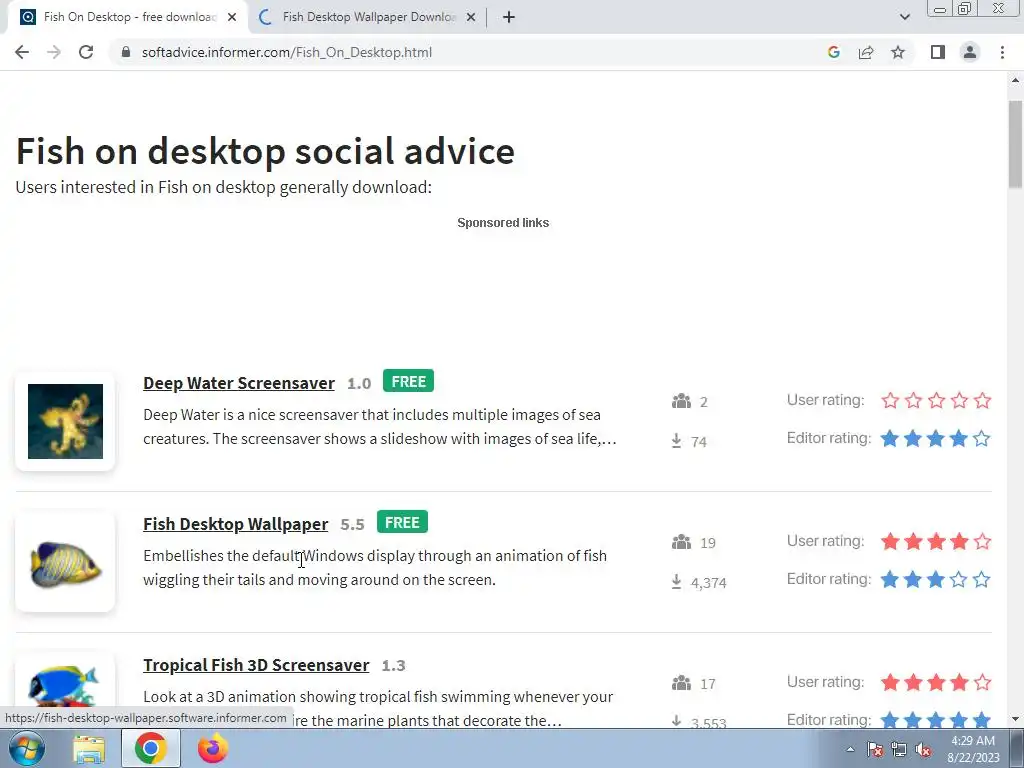The image size is (1024, 768).
Task: Click version number 1.0 text
Action: point(359,384)
